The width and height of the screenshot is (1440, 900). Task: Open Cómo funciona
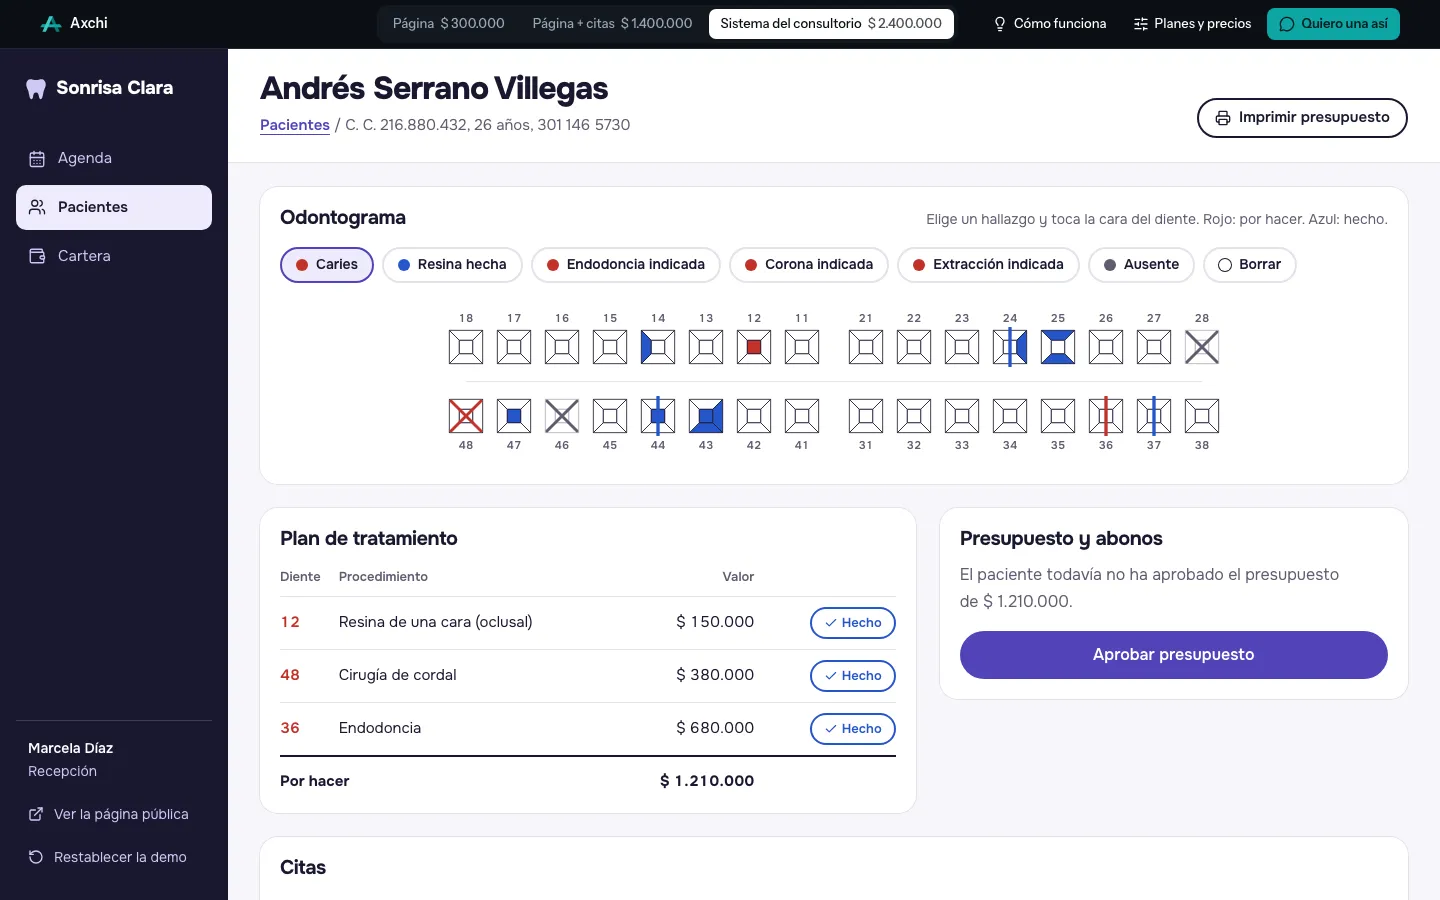(x=1049, y=24)
